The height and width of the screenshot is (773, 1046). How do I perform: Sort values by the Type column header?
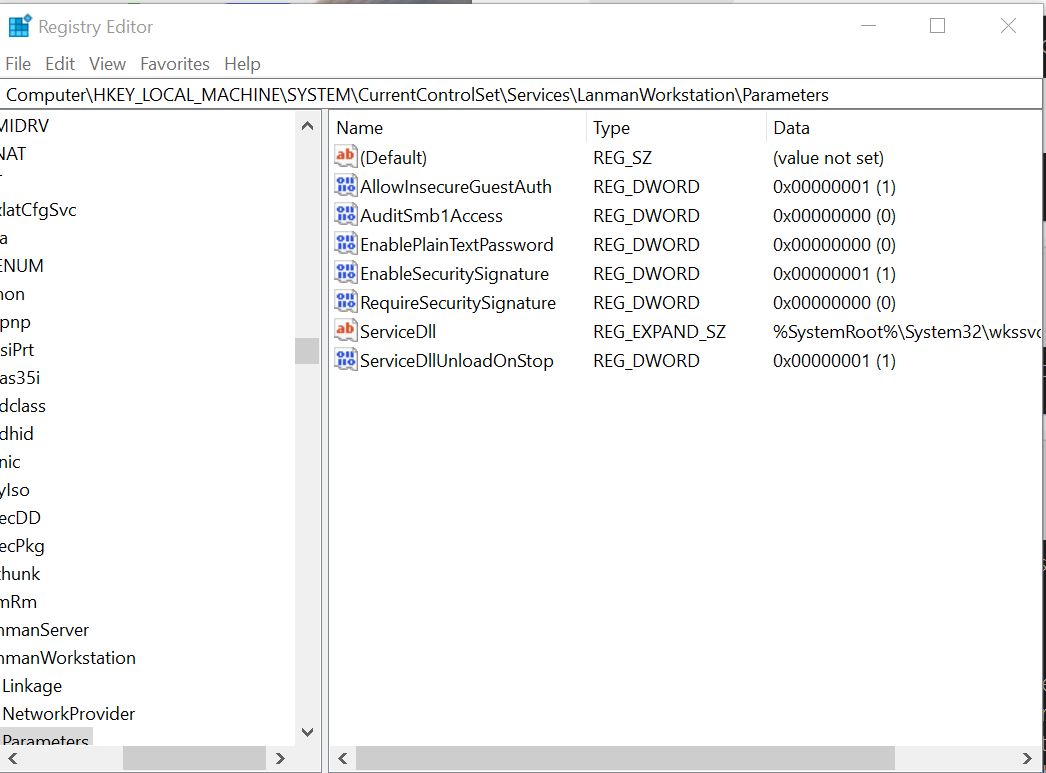(x=612, y=128)
